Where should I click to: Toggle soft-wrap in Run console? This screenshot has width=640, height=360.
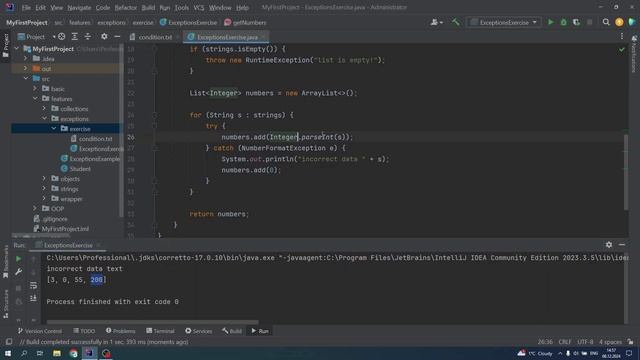point(33,285)
